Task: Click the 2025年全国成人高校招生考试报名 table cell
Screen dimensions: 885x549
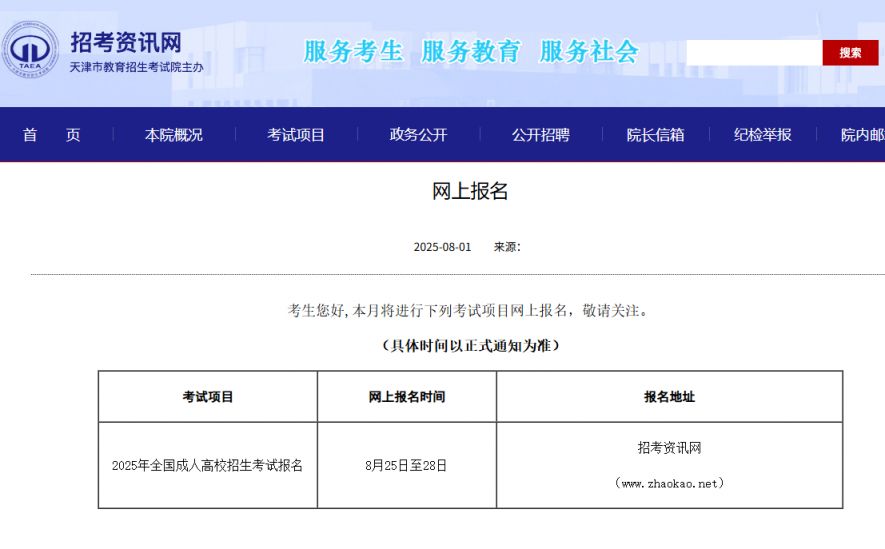Action: [x=207, y=465]
